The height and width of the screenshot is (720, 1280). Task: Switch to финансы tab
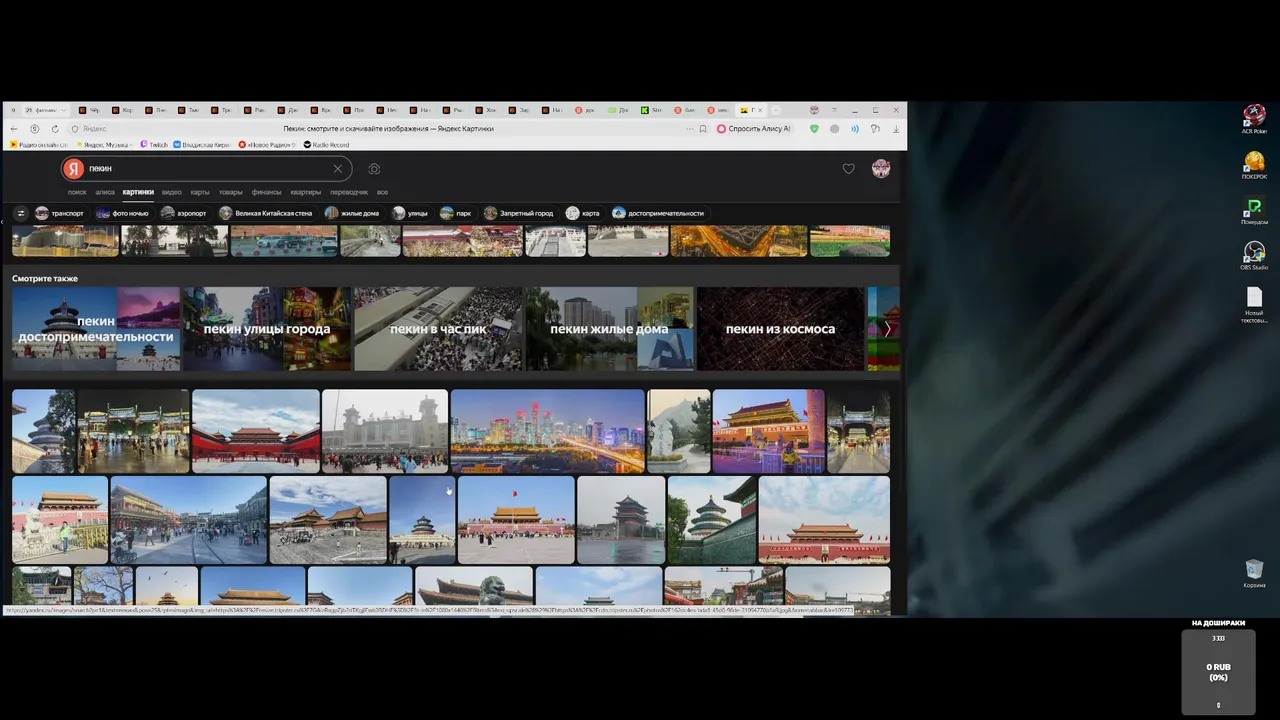[x=267, y=192]
